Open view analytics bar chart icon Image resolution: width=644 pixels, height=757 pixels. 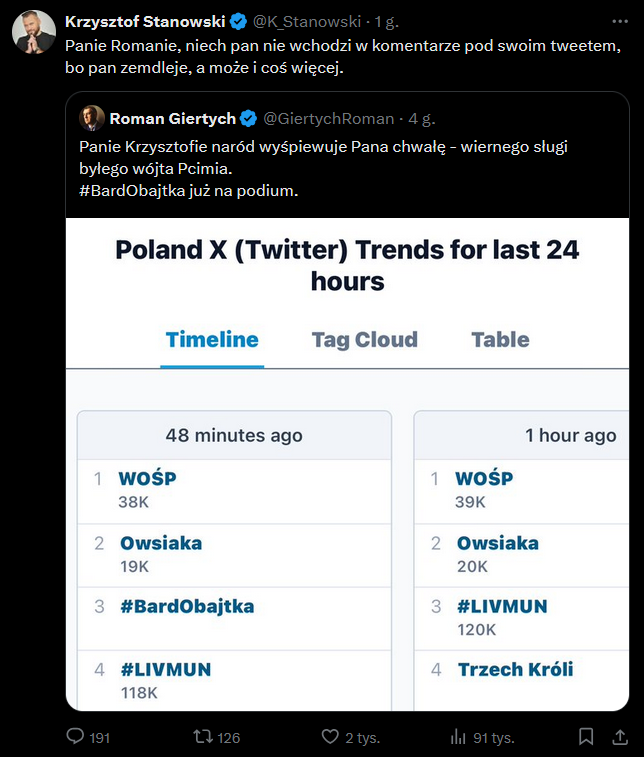click(459, 737)
